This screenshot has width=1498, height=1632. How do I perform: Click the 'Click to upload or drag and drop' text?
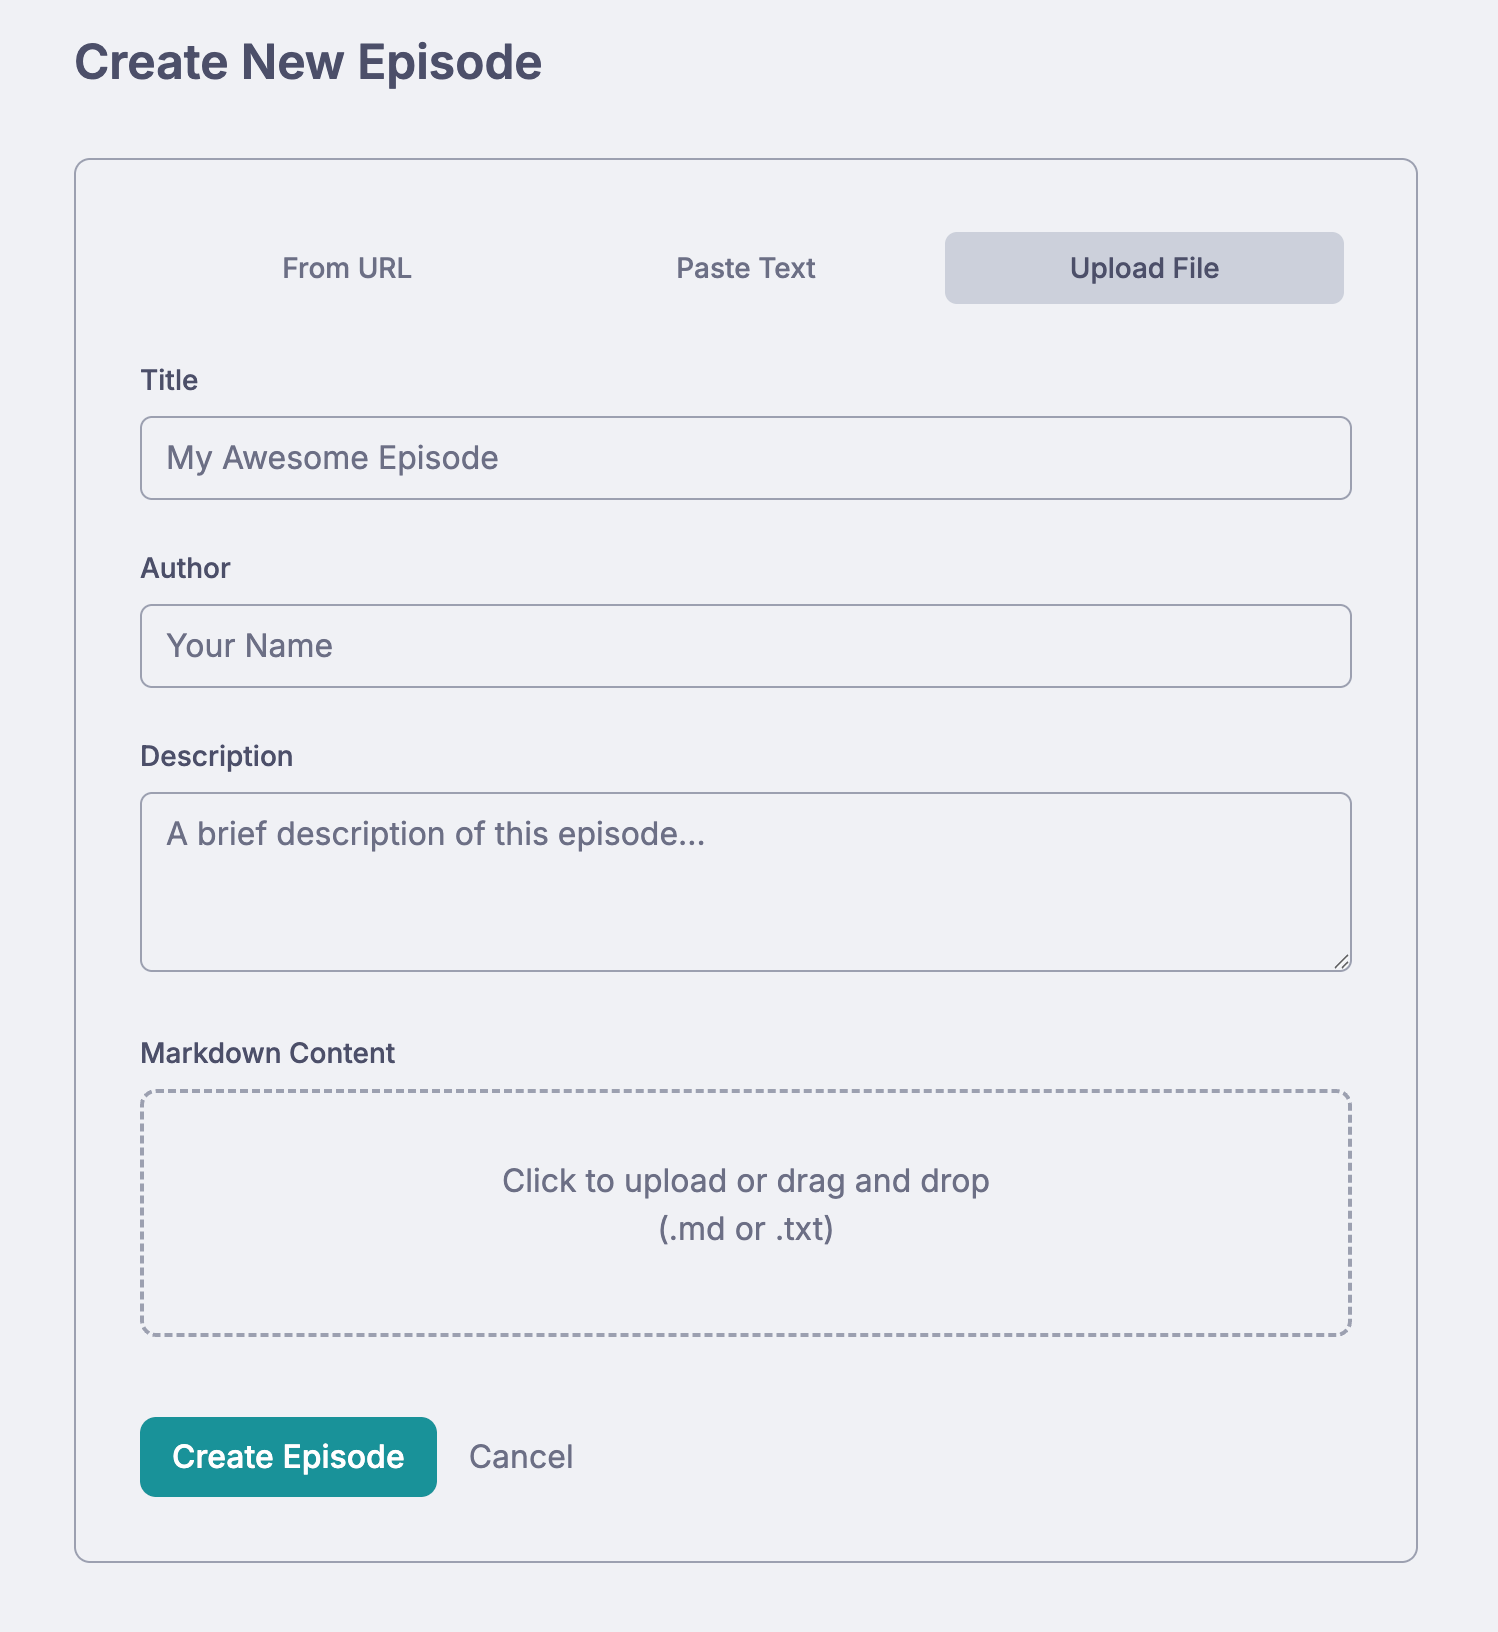[x=745, y=1181]
